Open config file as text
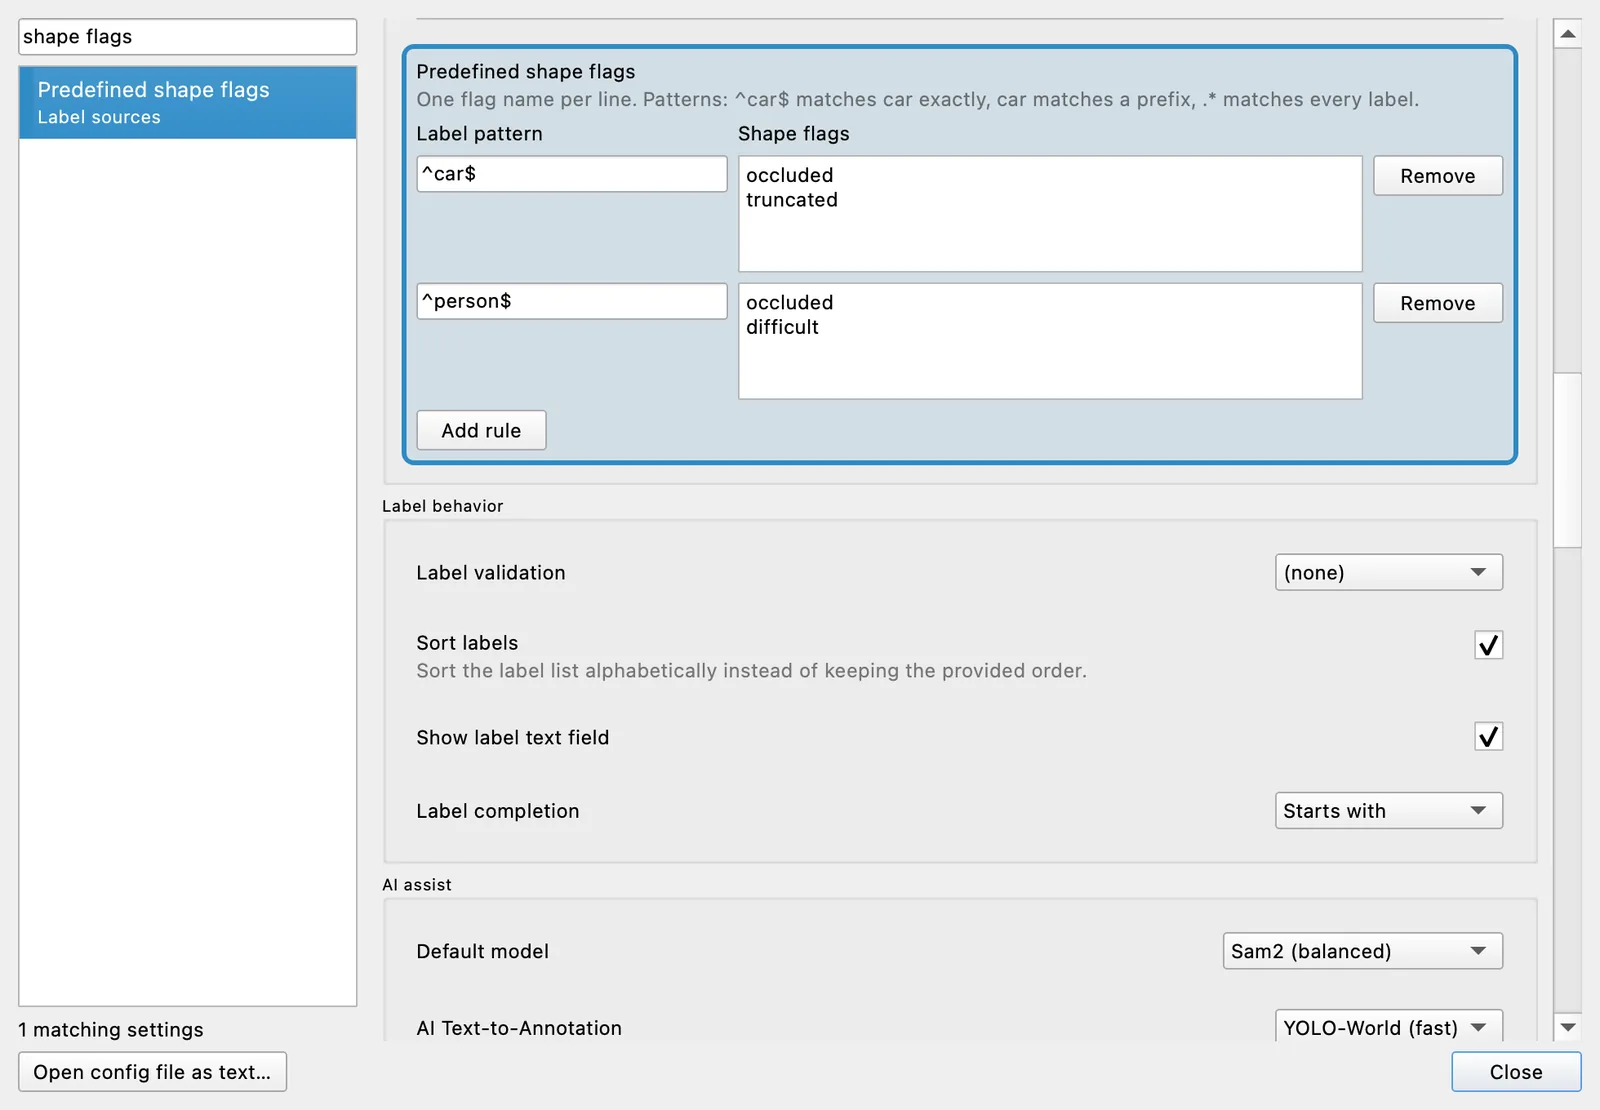1600x1110 pixels. [x=152, y=1072]
